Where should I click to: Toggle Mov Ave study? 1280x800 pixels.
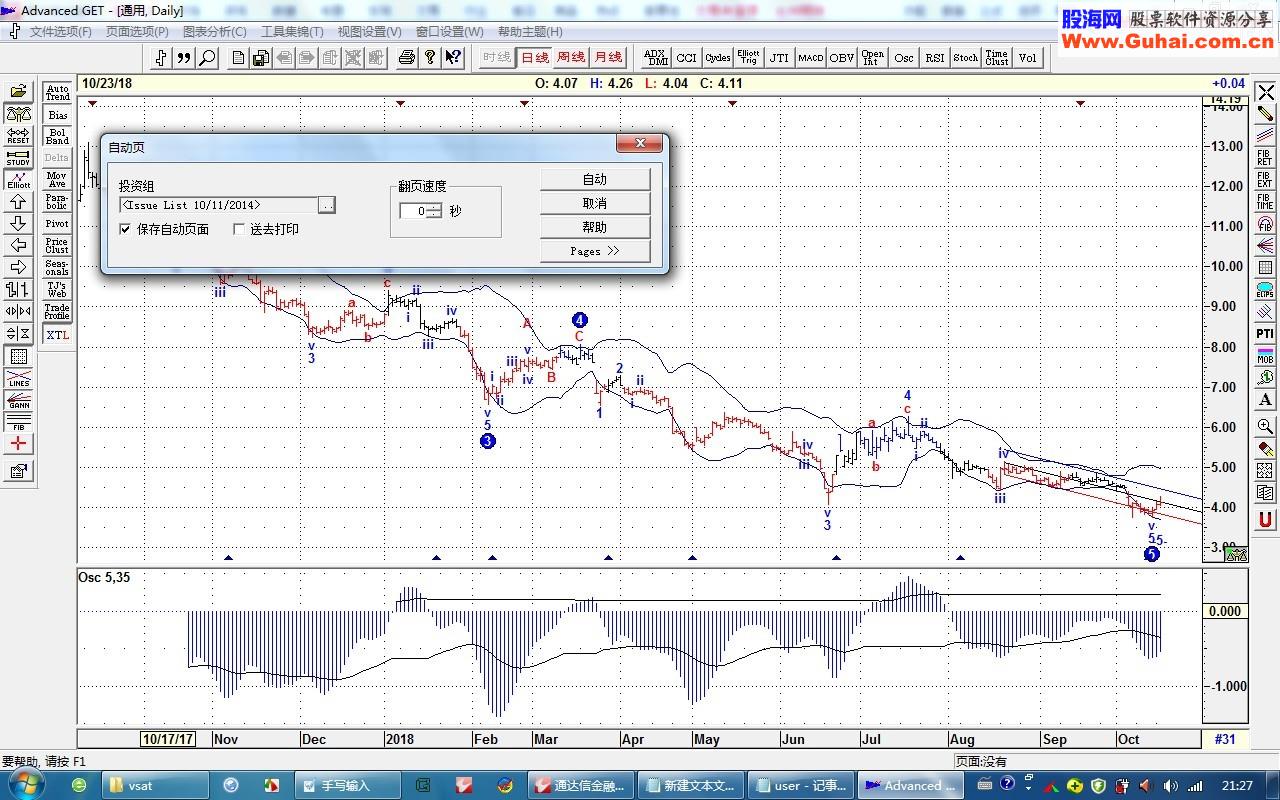click(x=58, y=180)
